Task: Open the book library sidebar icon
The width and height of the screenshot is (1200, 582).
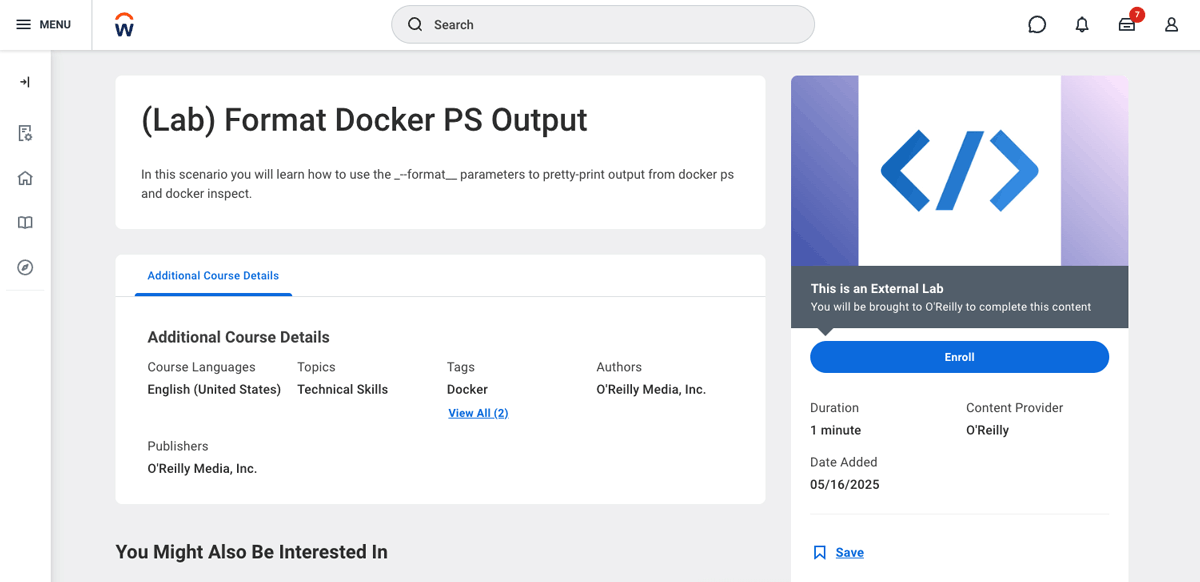Action: pyautogui.click(x=25, y=223)
